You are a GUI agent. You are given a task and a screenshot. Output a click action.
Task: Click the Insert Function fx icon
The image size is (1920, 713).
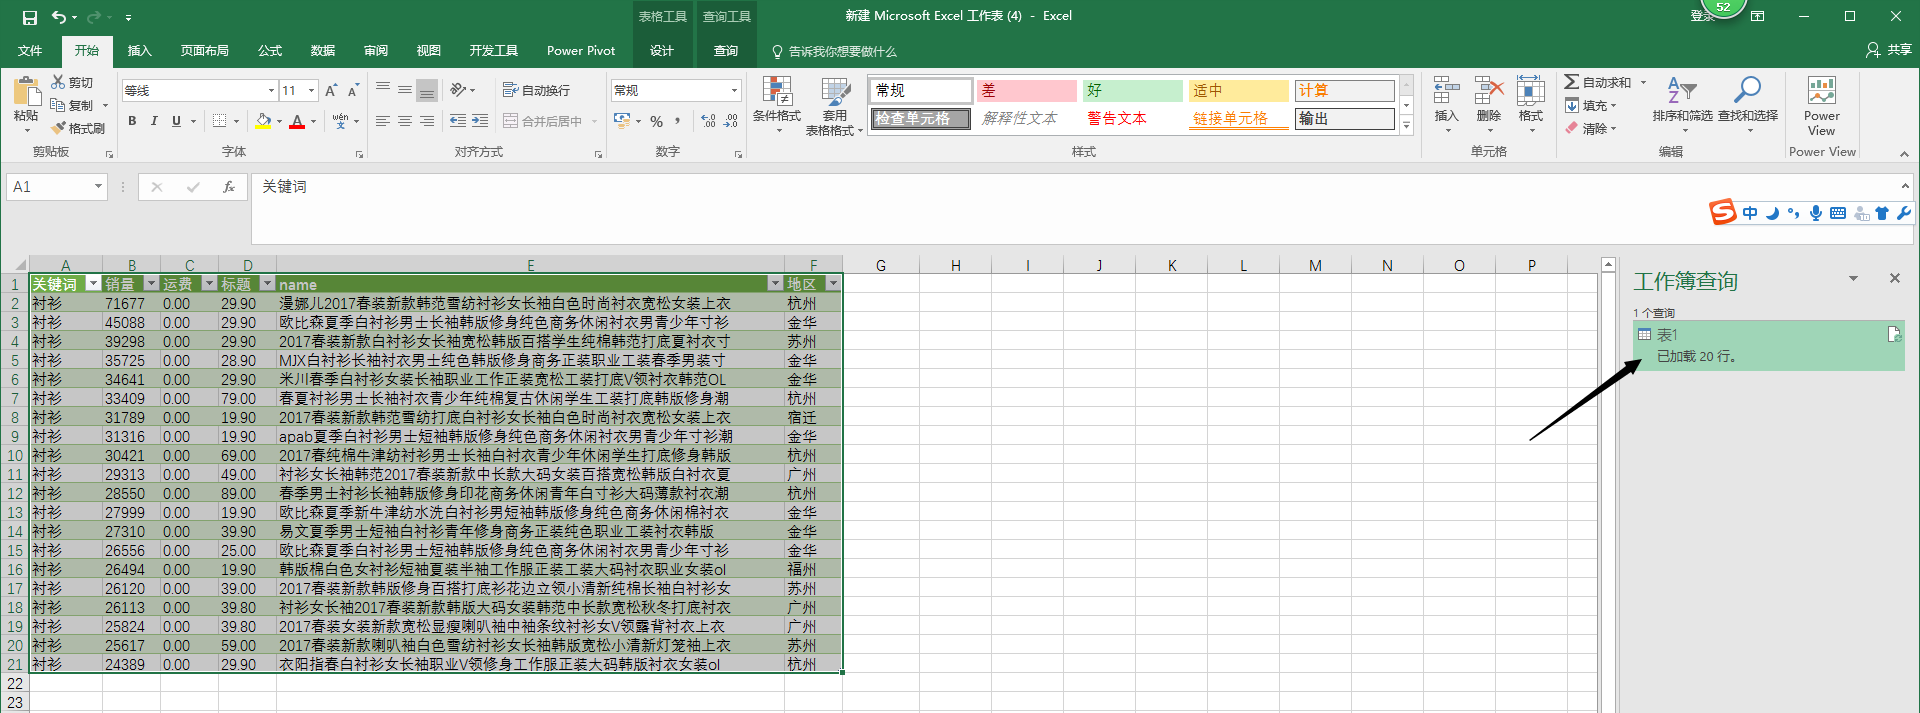pyautogui.click(x=229, y=187)
